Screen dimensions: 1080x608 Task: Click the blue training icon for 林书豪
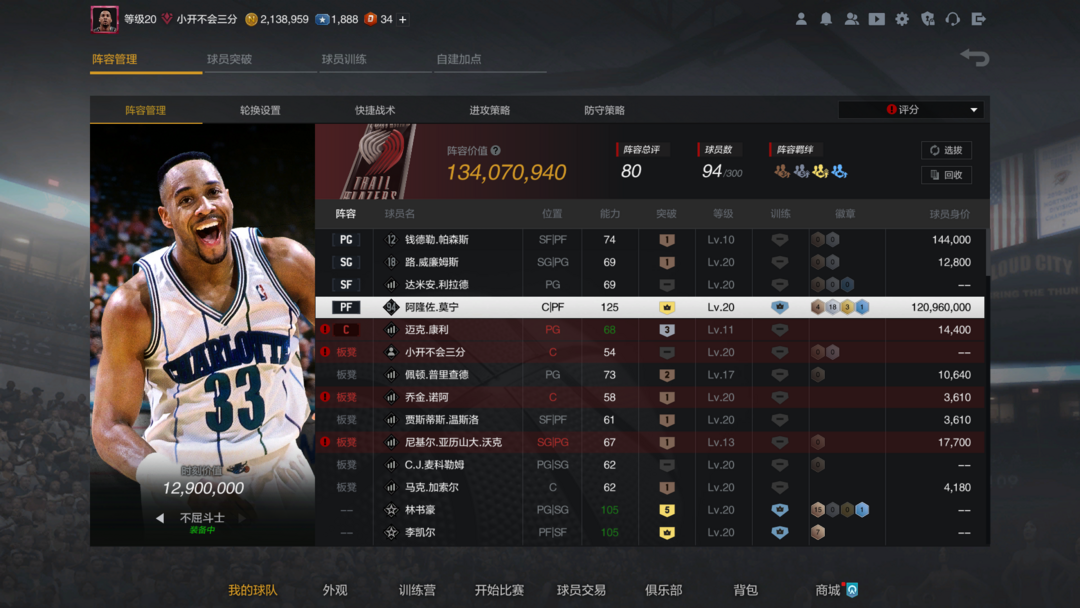click(x=780, y=510)
